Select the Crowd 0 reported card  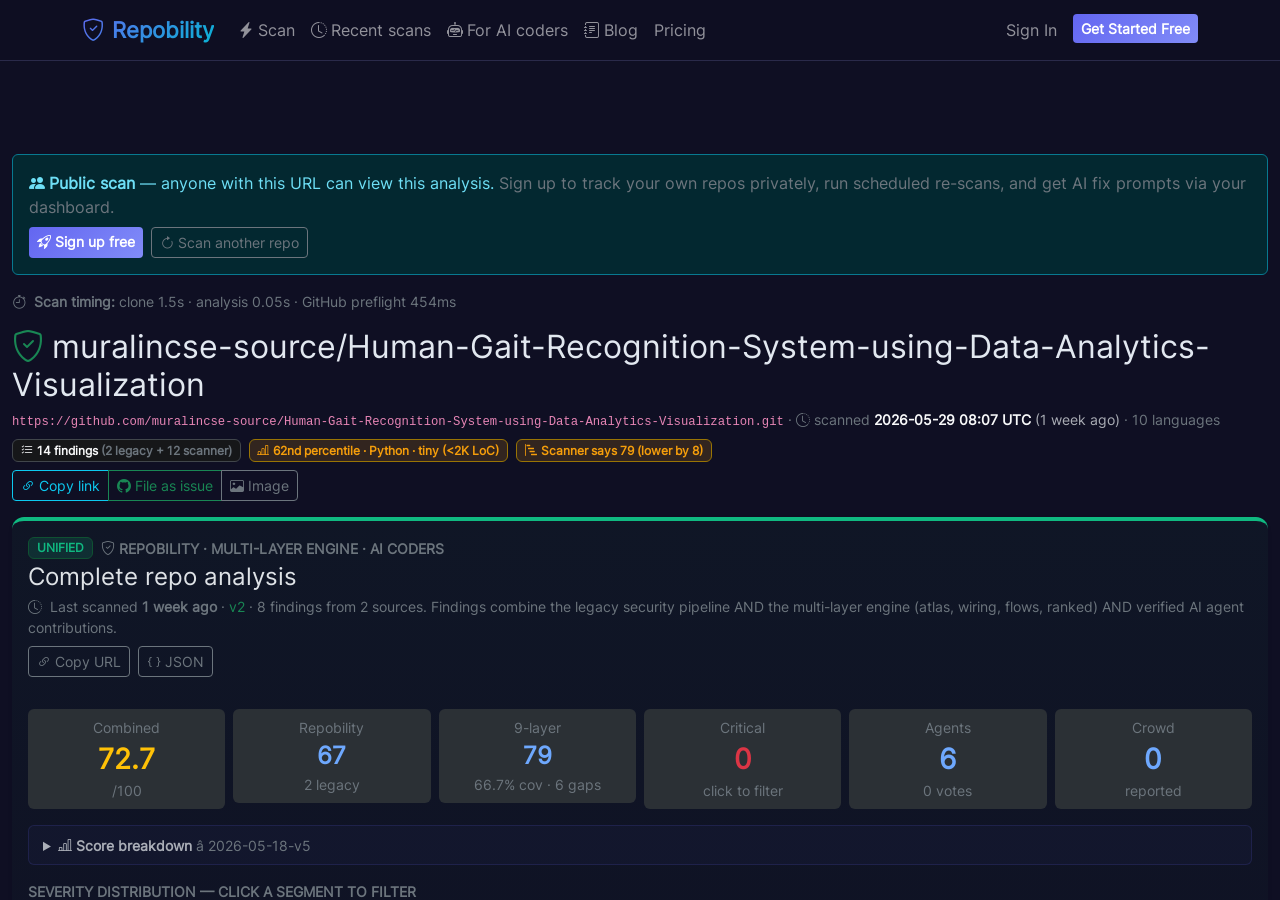(x=1153, y=759)
